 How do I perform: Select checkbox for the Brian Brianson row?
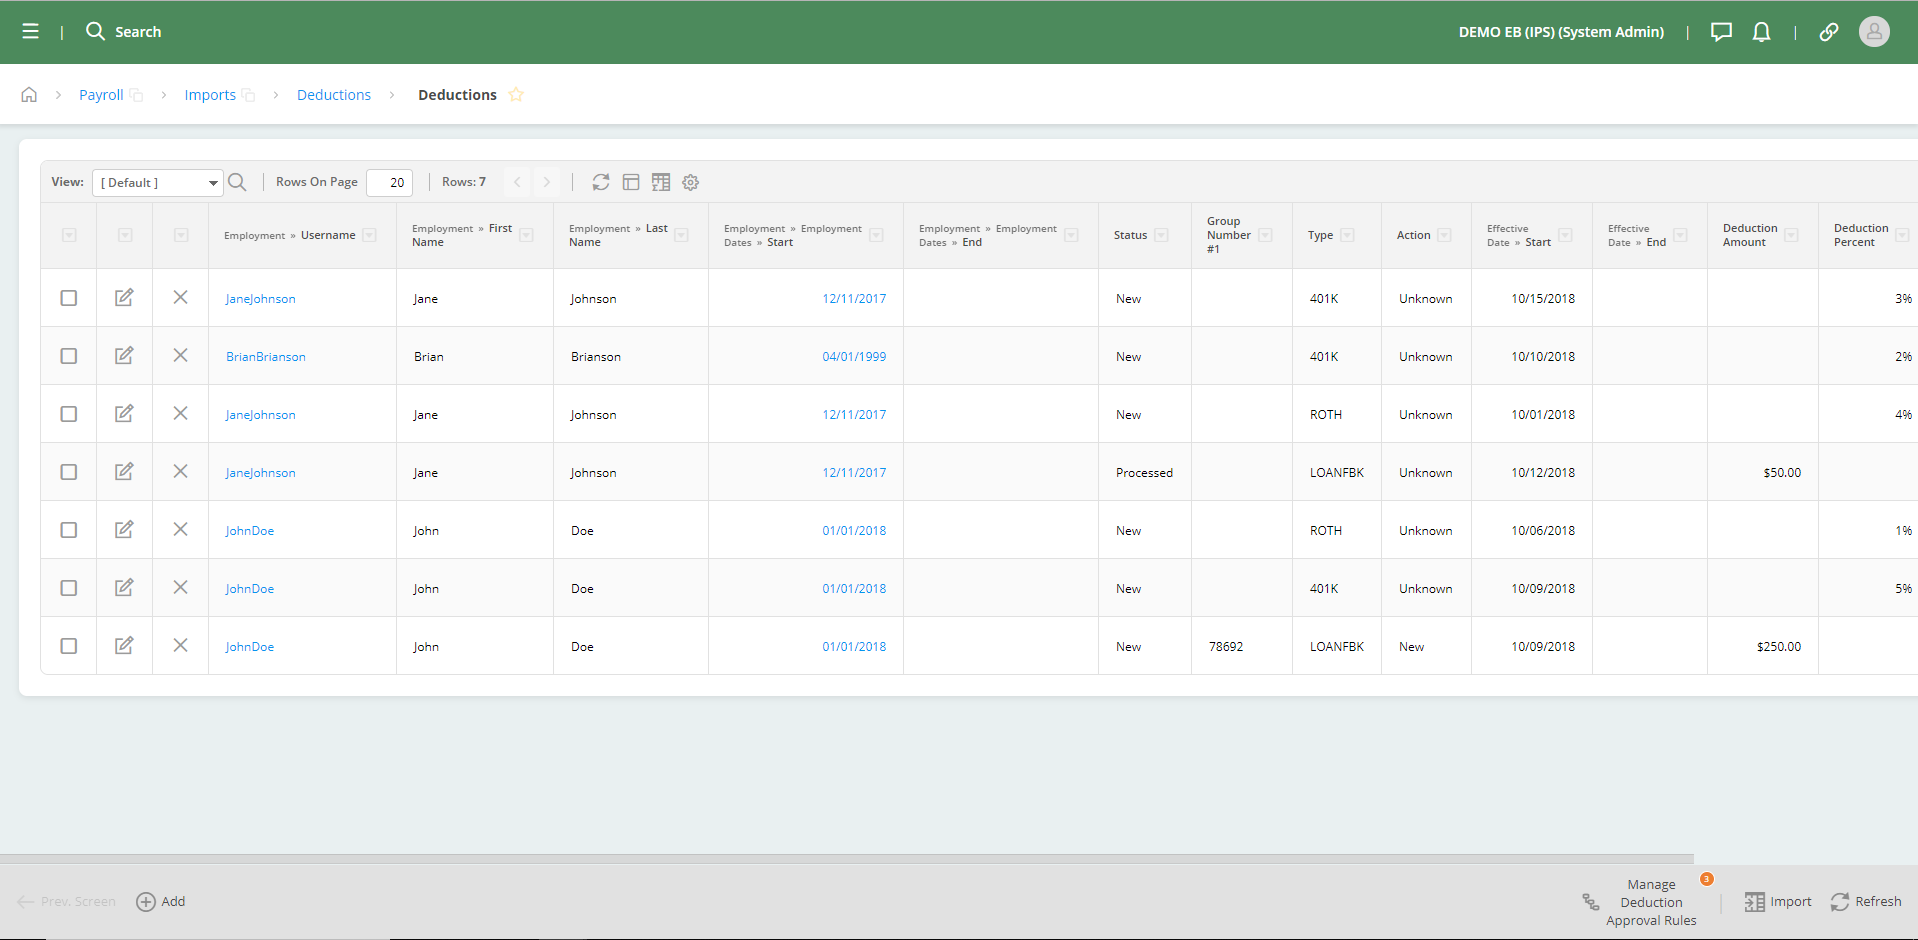click(x=69, y=356)
